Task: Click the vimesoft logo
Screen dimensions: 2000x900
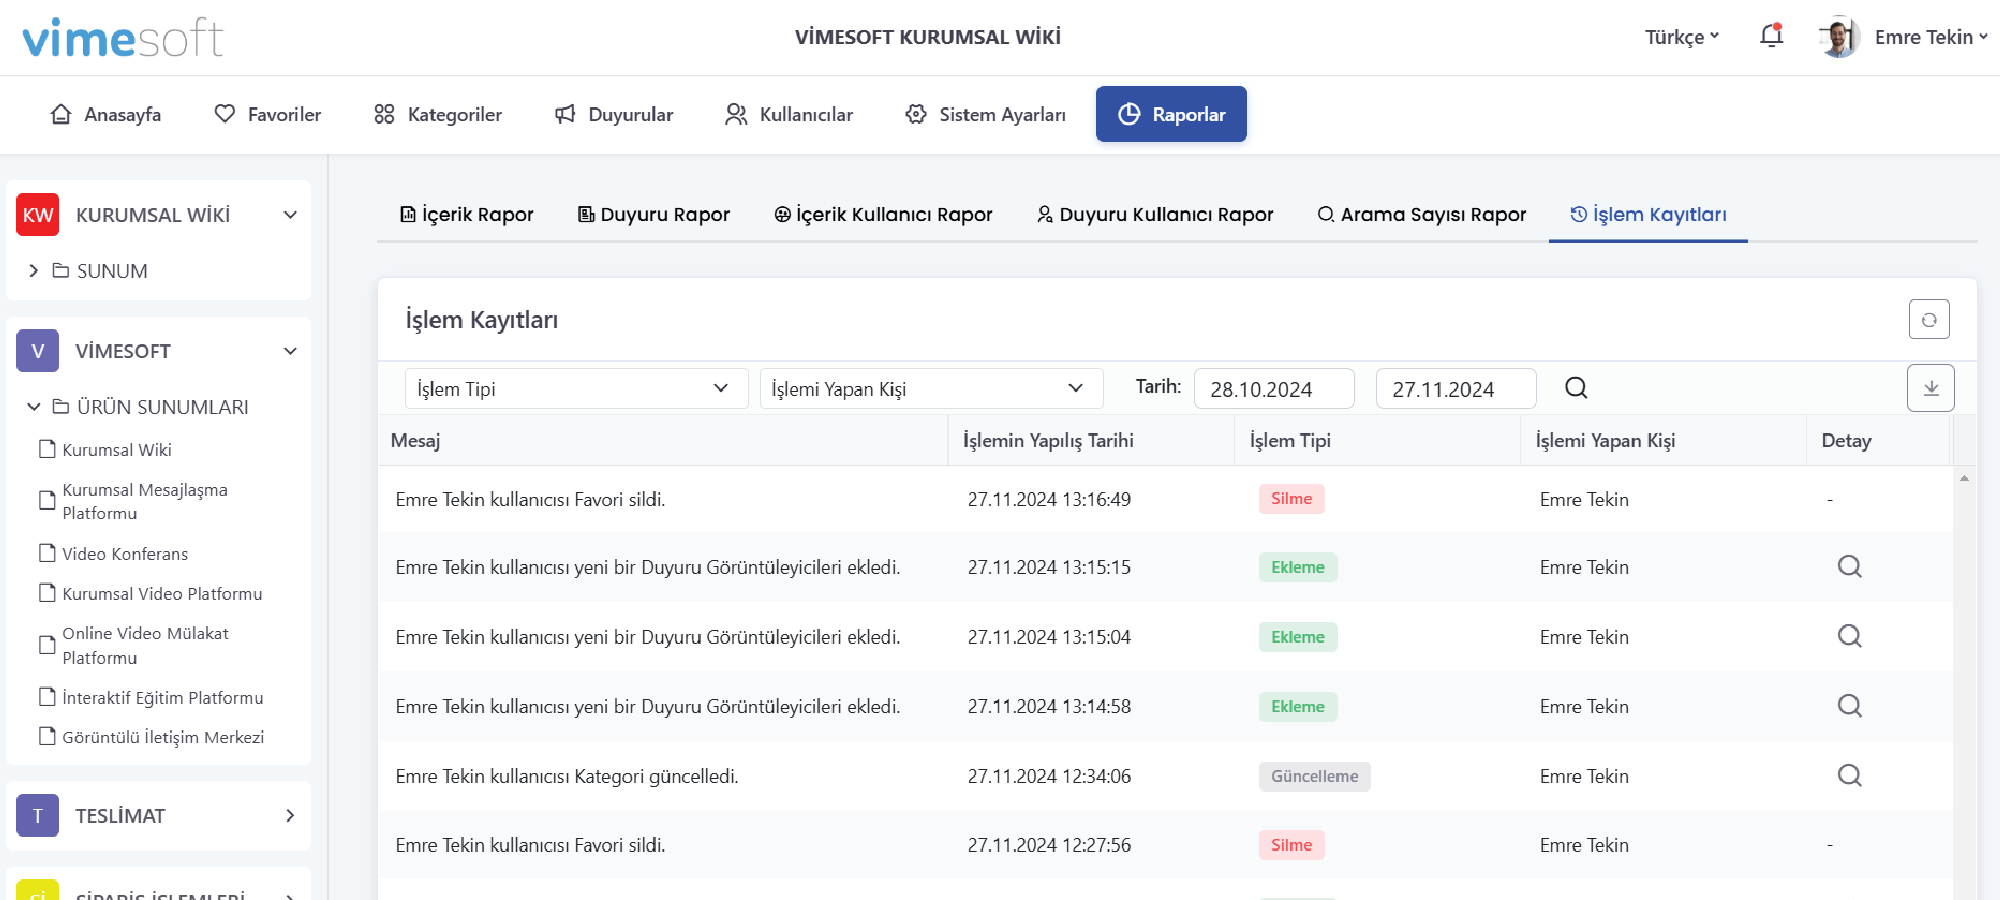Action: pyautogui.click(x=122, y=37)
